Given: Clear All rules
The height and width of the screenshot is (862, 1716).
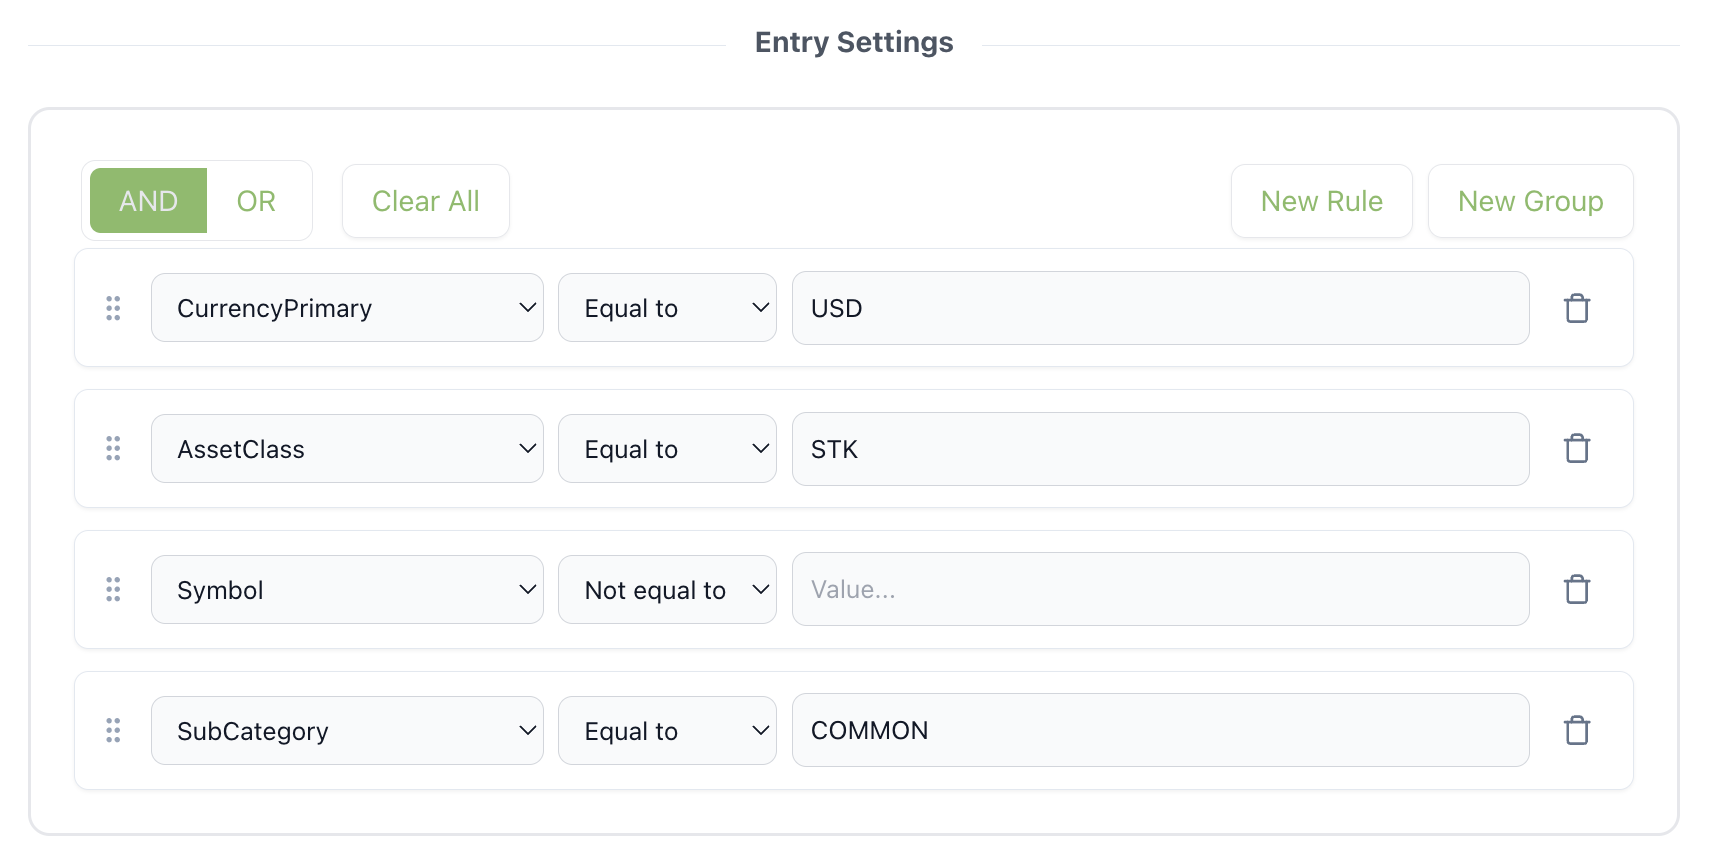Looking at the screenshot, I should click(x=425, y=200).
